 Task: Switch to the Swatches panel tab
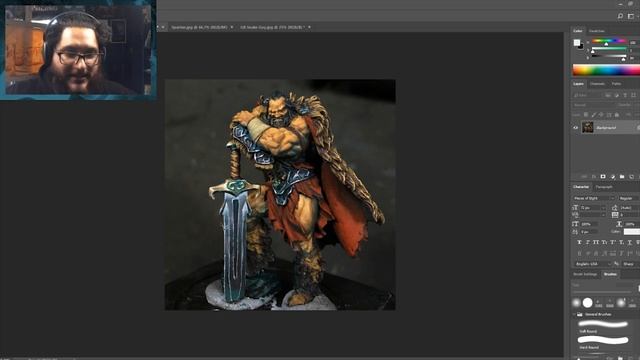(597, 31)
